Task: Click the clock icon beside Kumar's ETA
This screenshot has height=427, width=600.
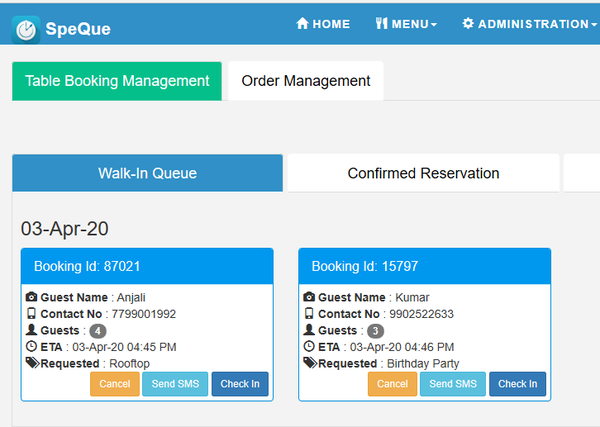Action: [309, 347]
